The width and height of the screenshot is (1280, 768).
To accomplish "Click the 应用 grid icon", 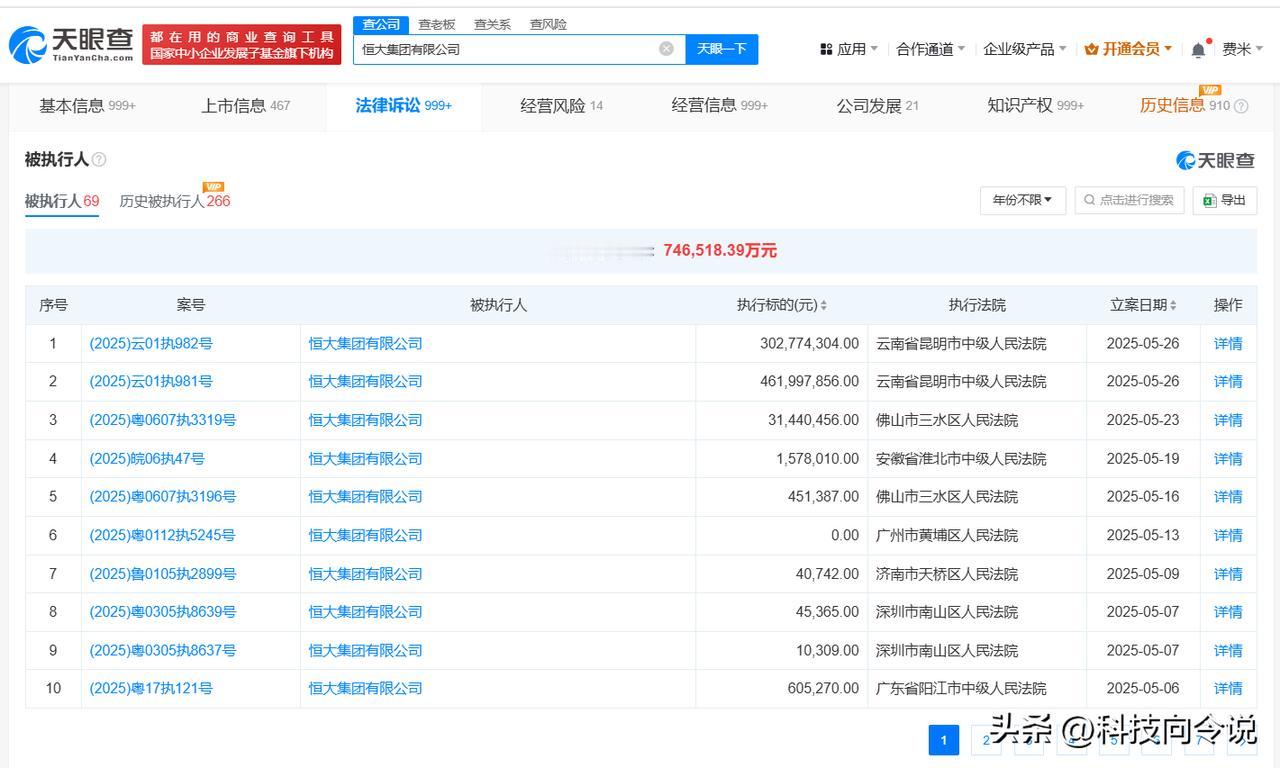I will [x=826, y=49].
